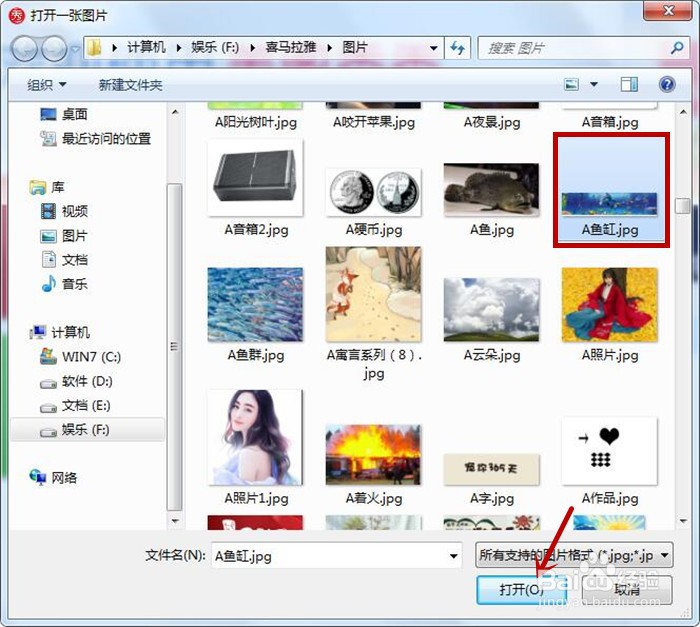Open help with the question mark icon
This screenshot has width=700, height=627.
pos(667,84)
